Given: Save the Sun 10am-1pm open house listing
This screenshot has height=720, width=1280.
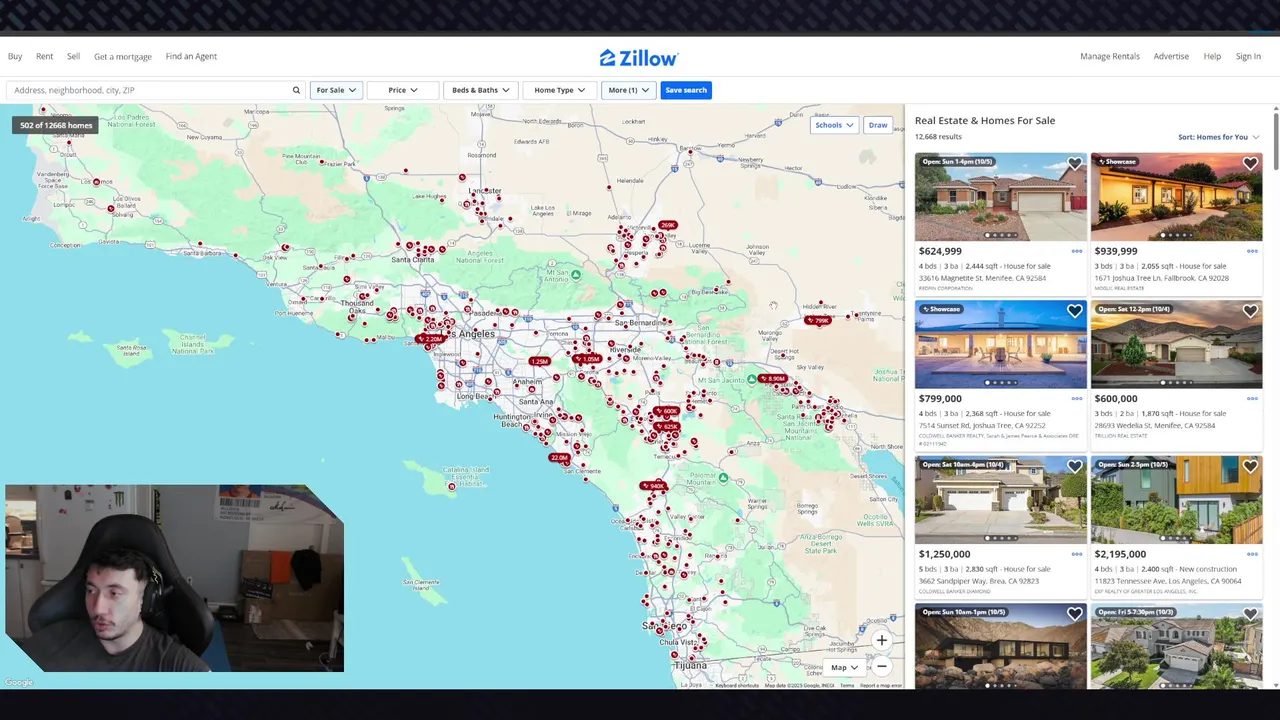Looking at the screenshot, I should [1074, 614].
